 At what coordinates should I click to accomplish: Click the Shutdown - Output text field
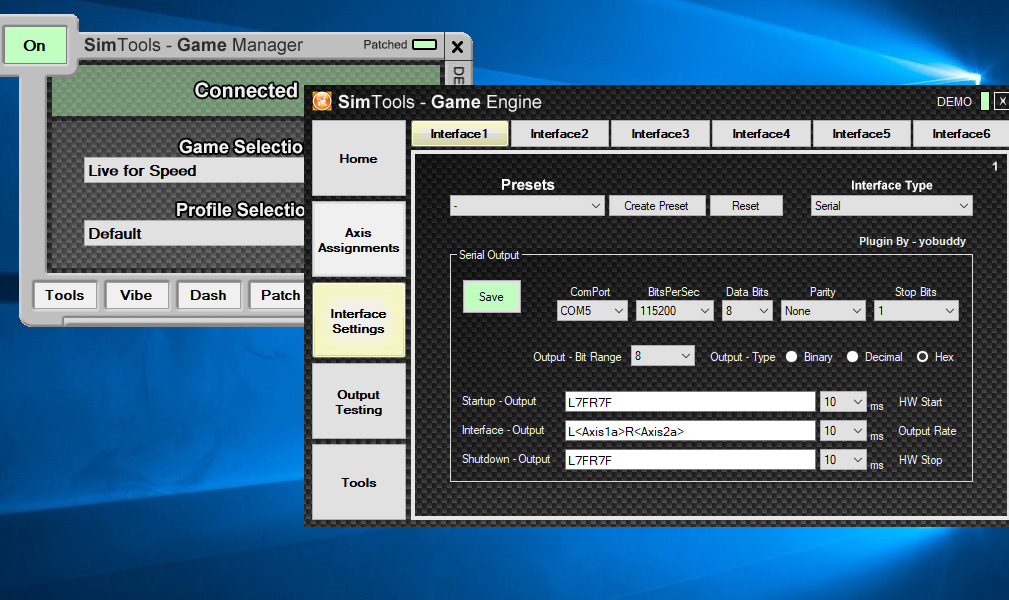coord(690,460)
